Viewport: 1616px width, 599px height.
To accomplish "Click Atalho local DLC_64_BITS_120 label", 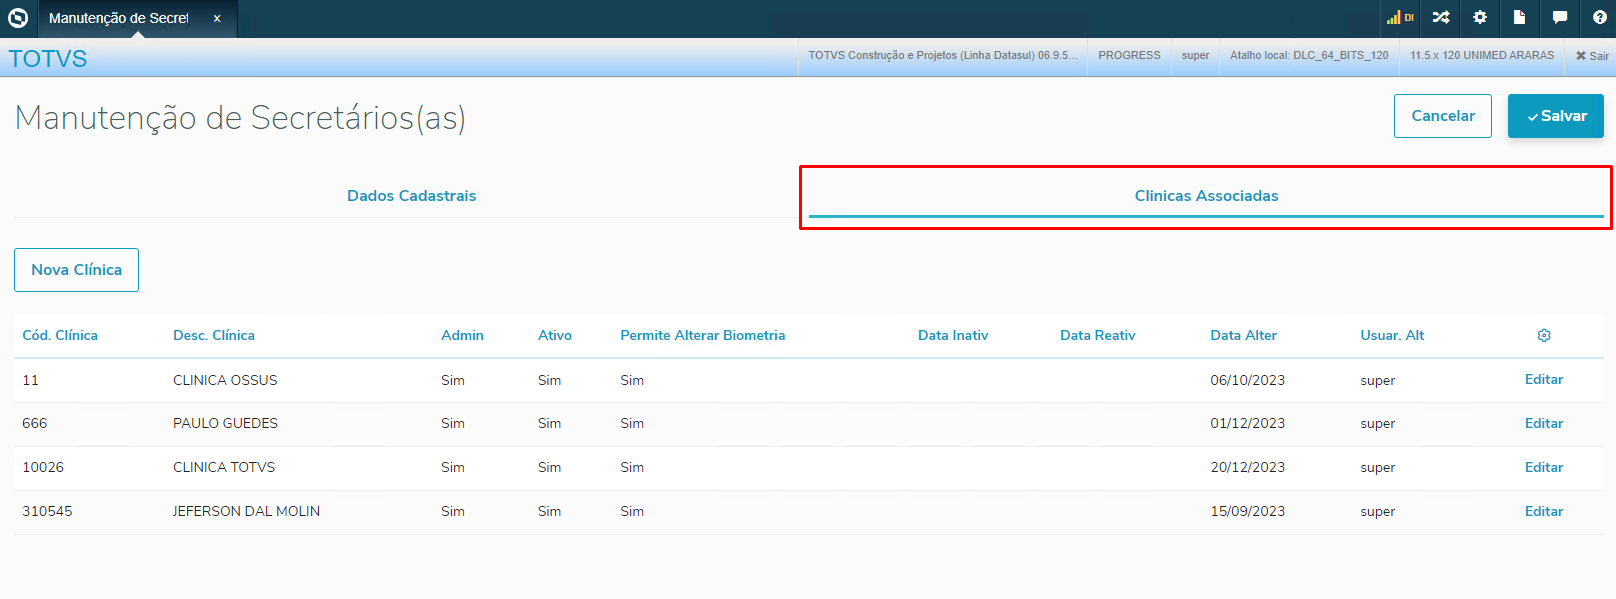I will [1309, 56].
